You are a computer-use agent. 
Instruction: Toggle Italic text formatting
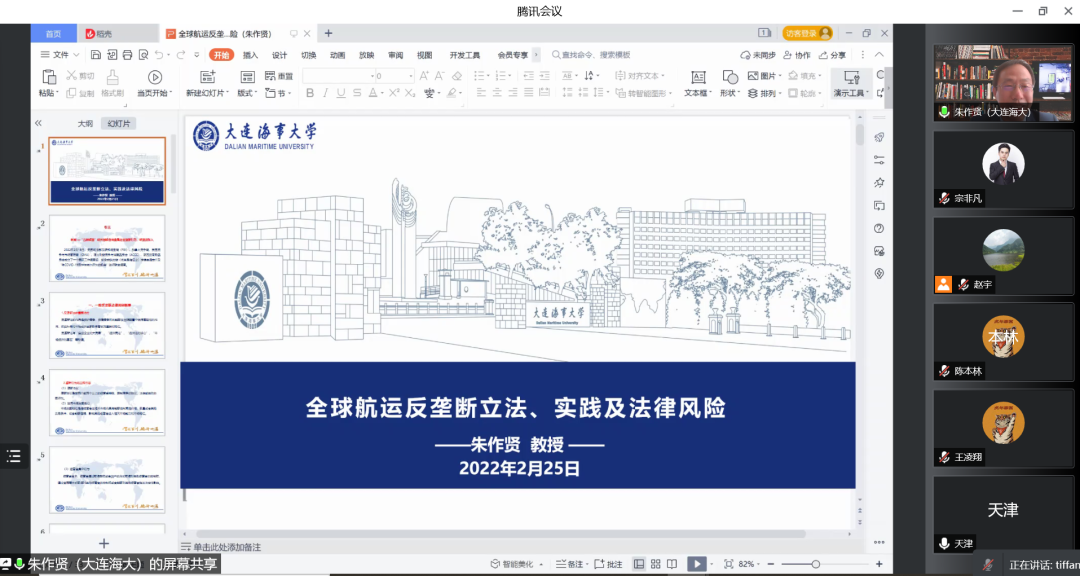326,93
